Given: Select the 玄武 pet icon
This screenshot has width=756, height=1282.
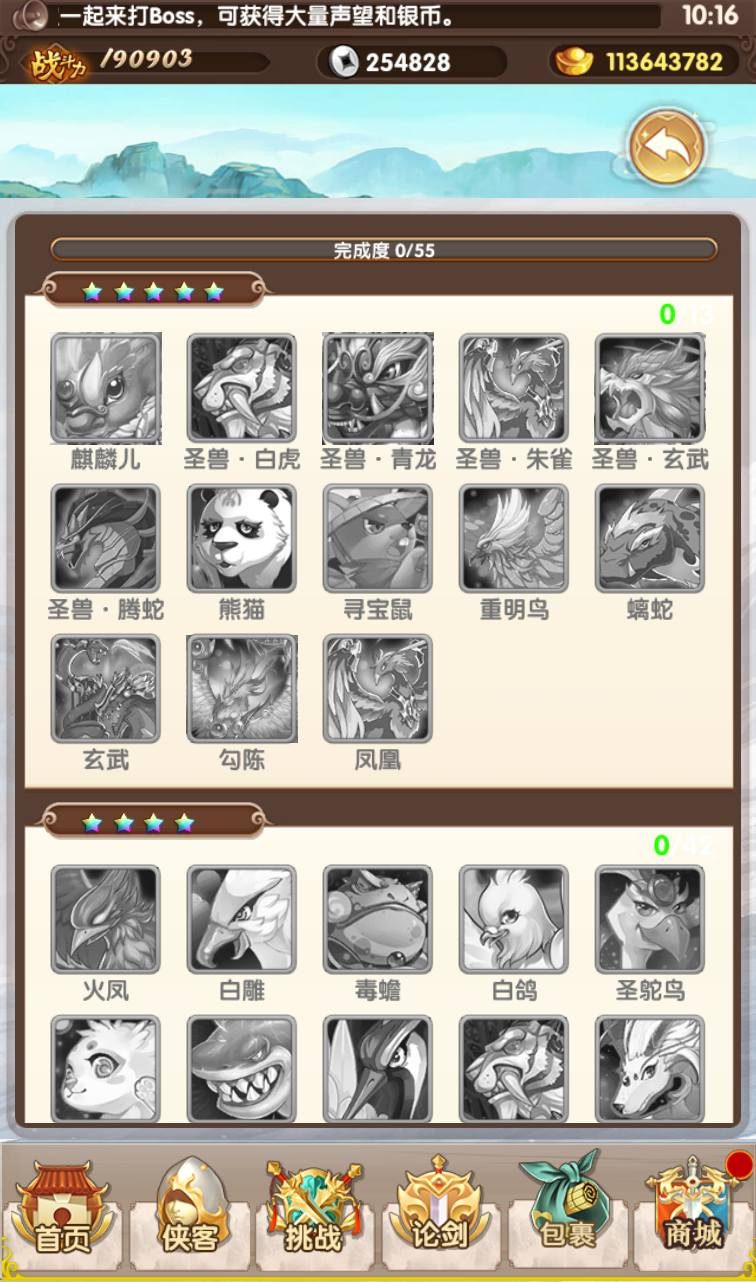Looking at the screenshot, I should (x=106, y=688).
